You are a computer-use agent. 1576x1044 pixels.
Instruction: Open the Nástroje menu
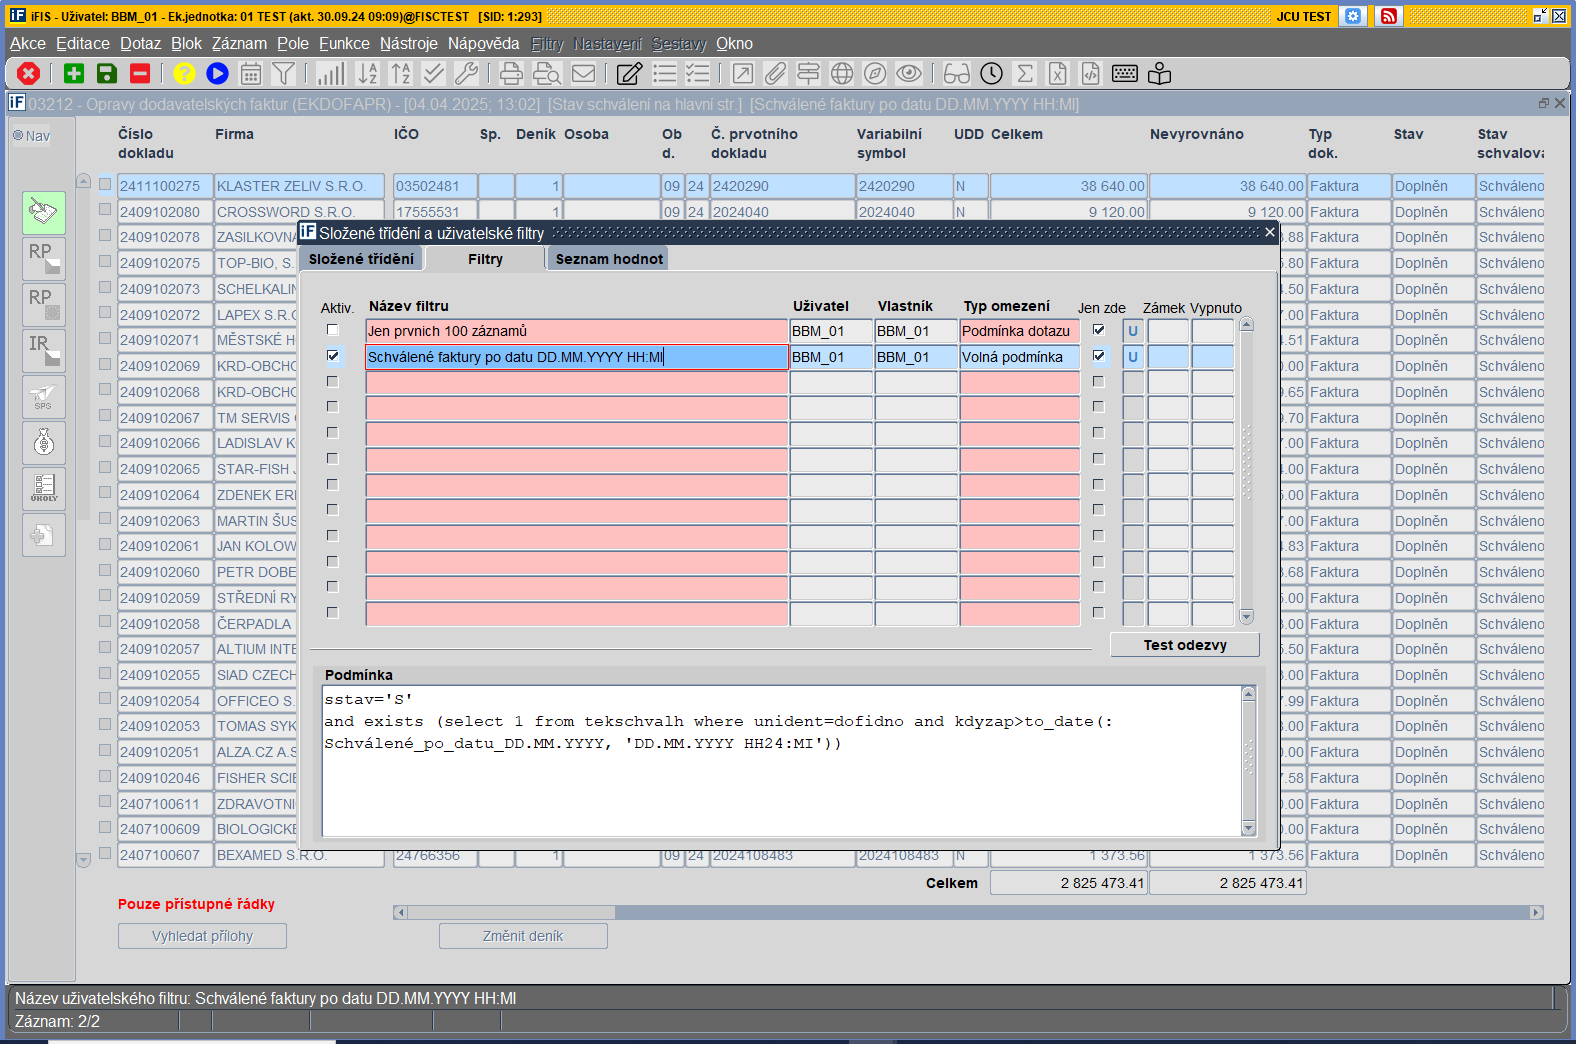click(x=408, y=43)
